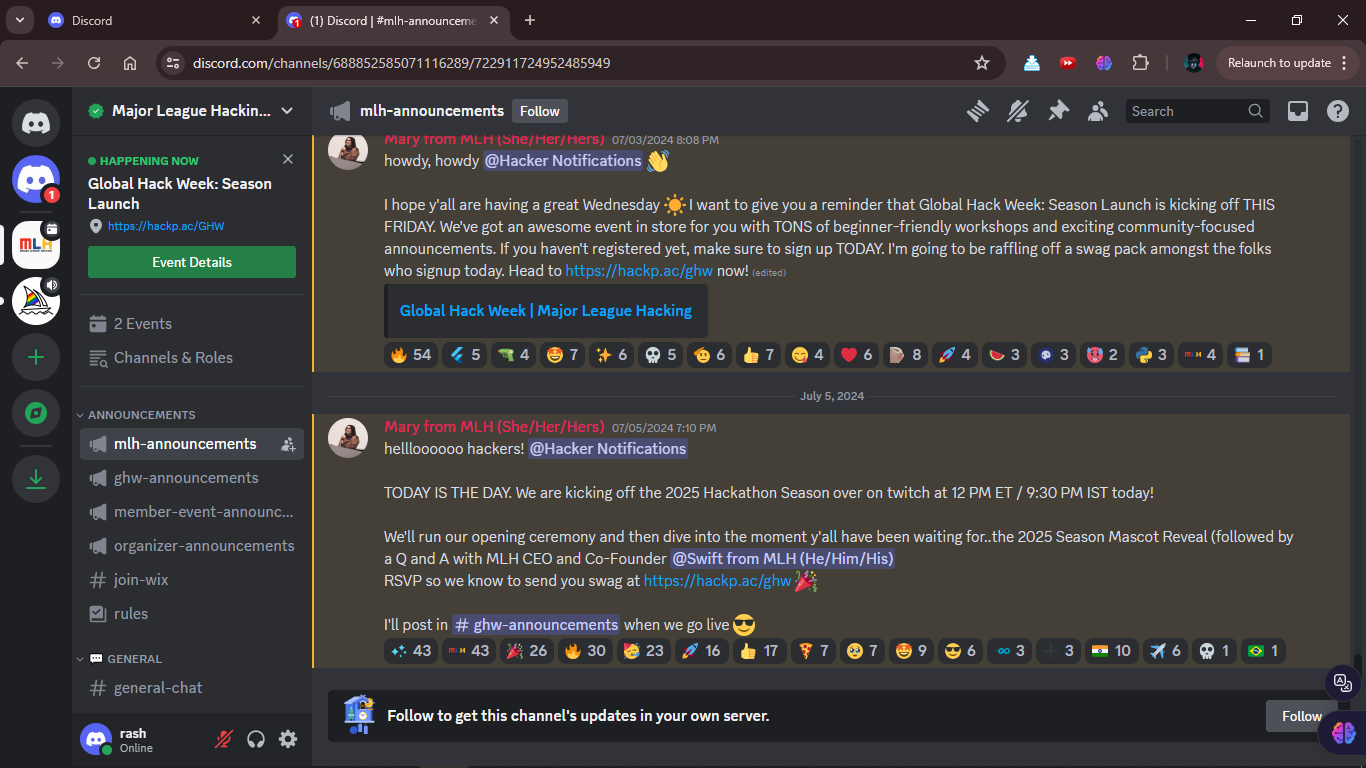Open Discord help question mark icon
This screenshot has width=1366, height=768.
click(1338, 111)
